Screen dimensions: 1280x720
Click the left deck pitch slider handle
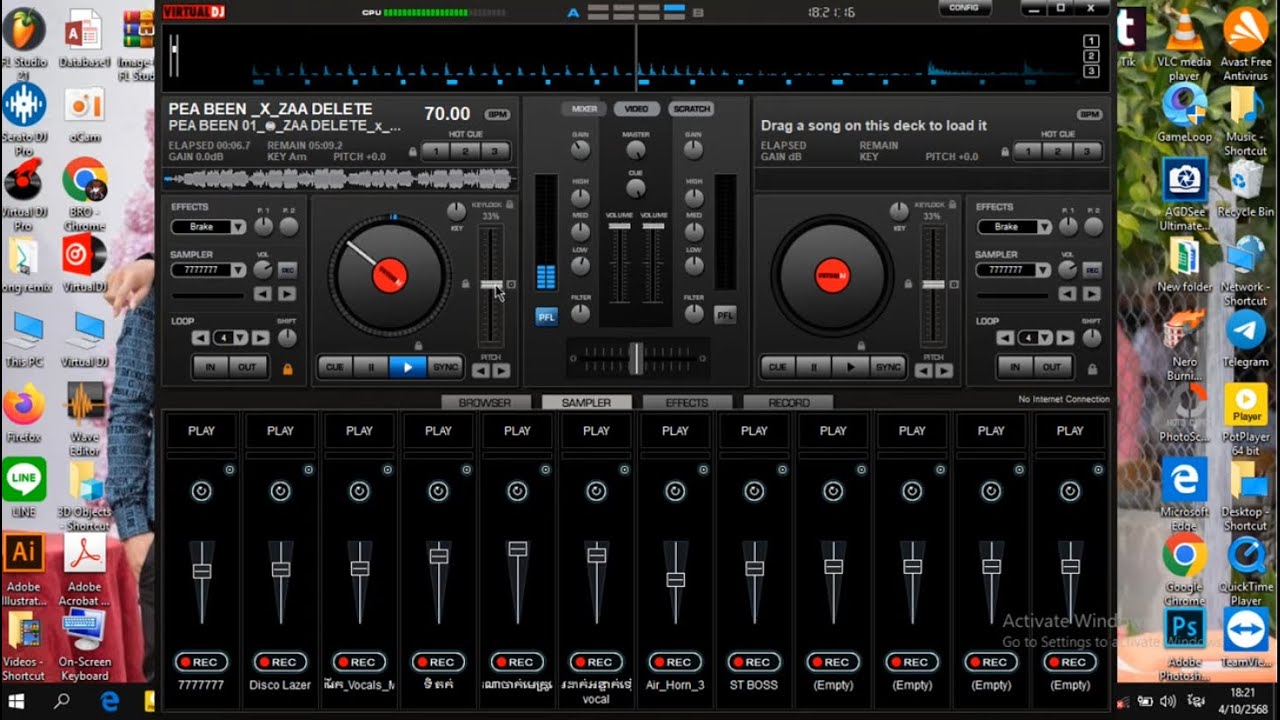490,285
